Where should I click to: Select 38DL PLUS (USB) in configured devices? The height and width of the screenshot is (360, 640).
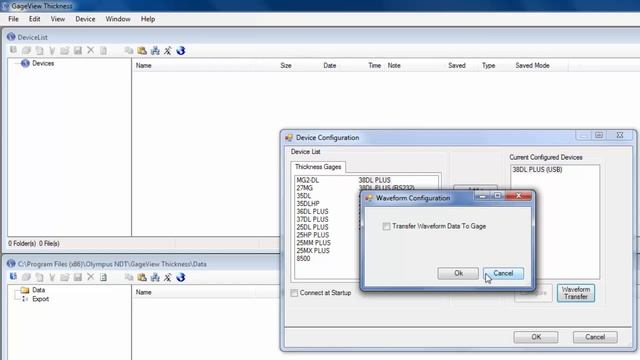537,169
